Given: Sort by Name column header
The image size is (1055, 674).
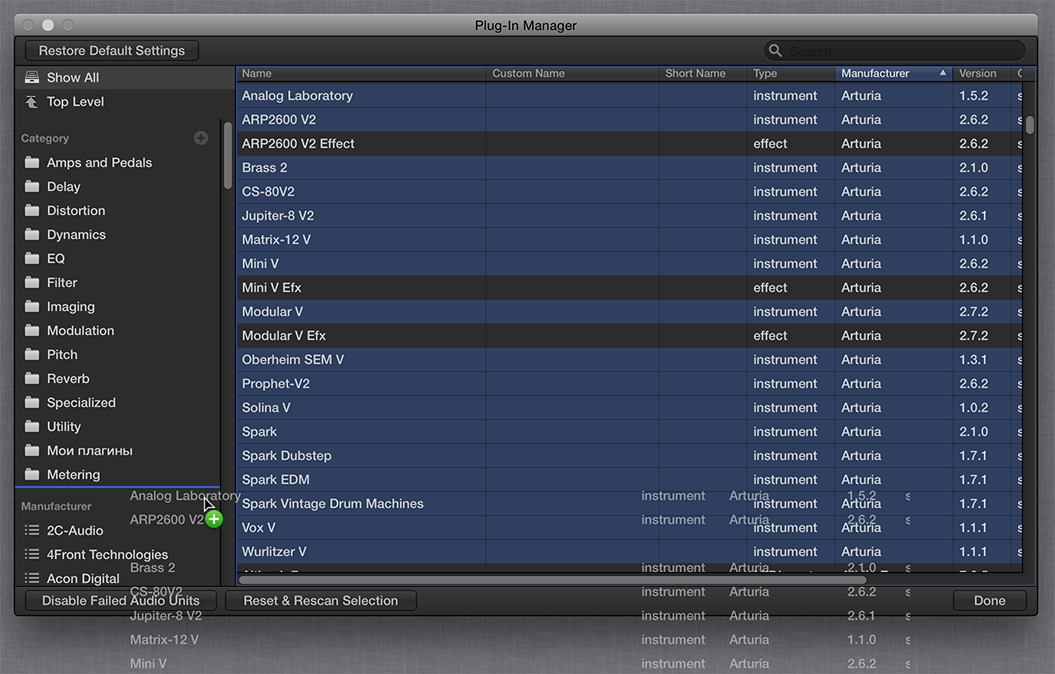Looking at the screenshot, I should point(361,73).
